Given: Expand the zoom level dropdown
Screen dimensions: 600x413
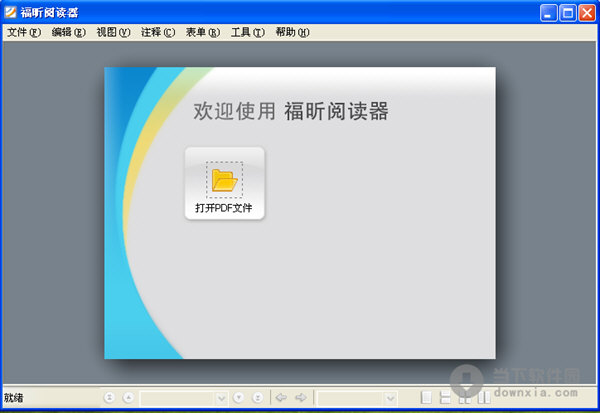Looking at the screenshot, I should [x=391, y=398].
